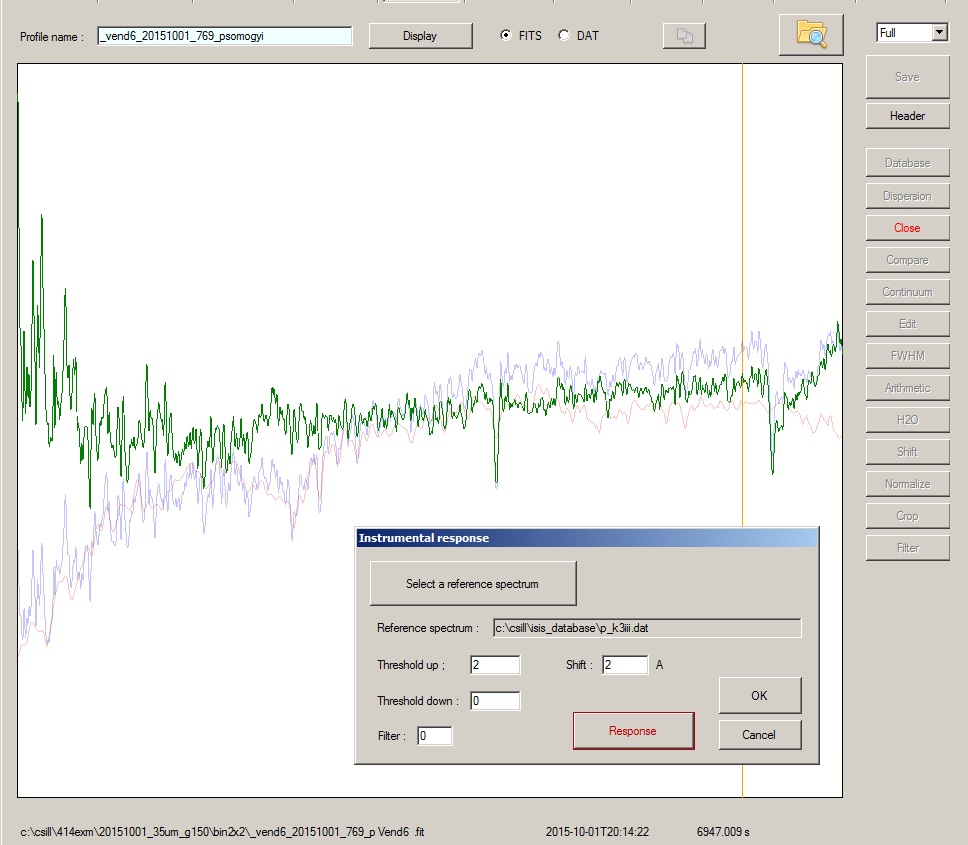The height and width of the screenshot is (845, 968).
Task: Select the DAT radio button
Action: pos(563,35)
